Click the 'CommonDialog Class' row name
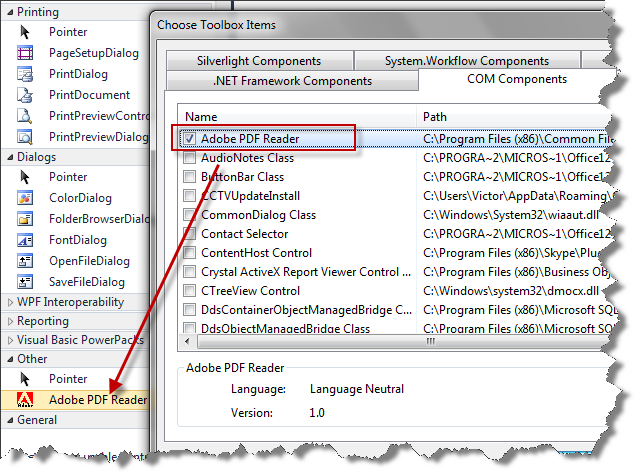The width and height of the screenshot is (635, 473). point(258,215)
